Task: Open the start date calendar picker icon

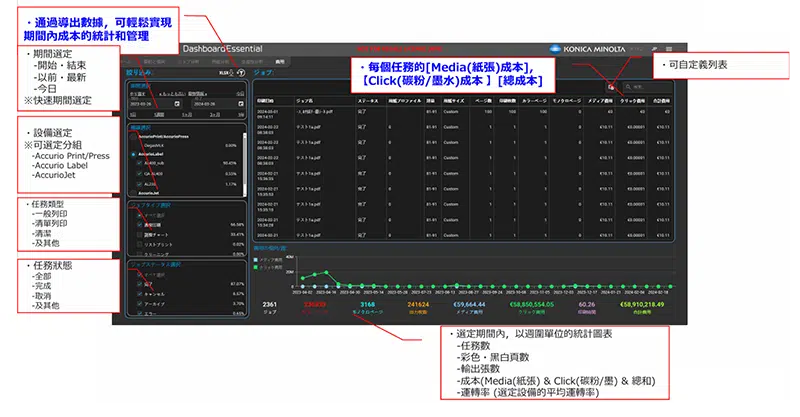Action: point(177,104)
